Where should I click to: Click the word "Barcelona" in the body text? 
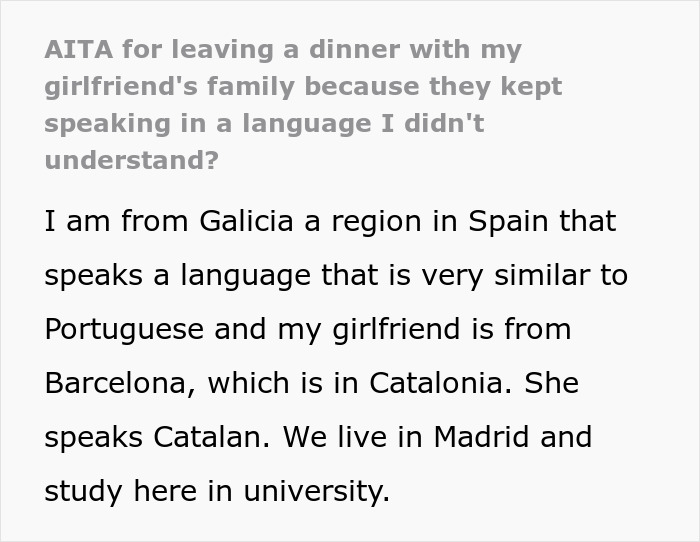(x=123, y=383)
